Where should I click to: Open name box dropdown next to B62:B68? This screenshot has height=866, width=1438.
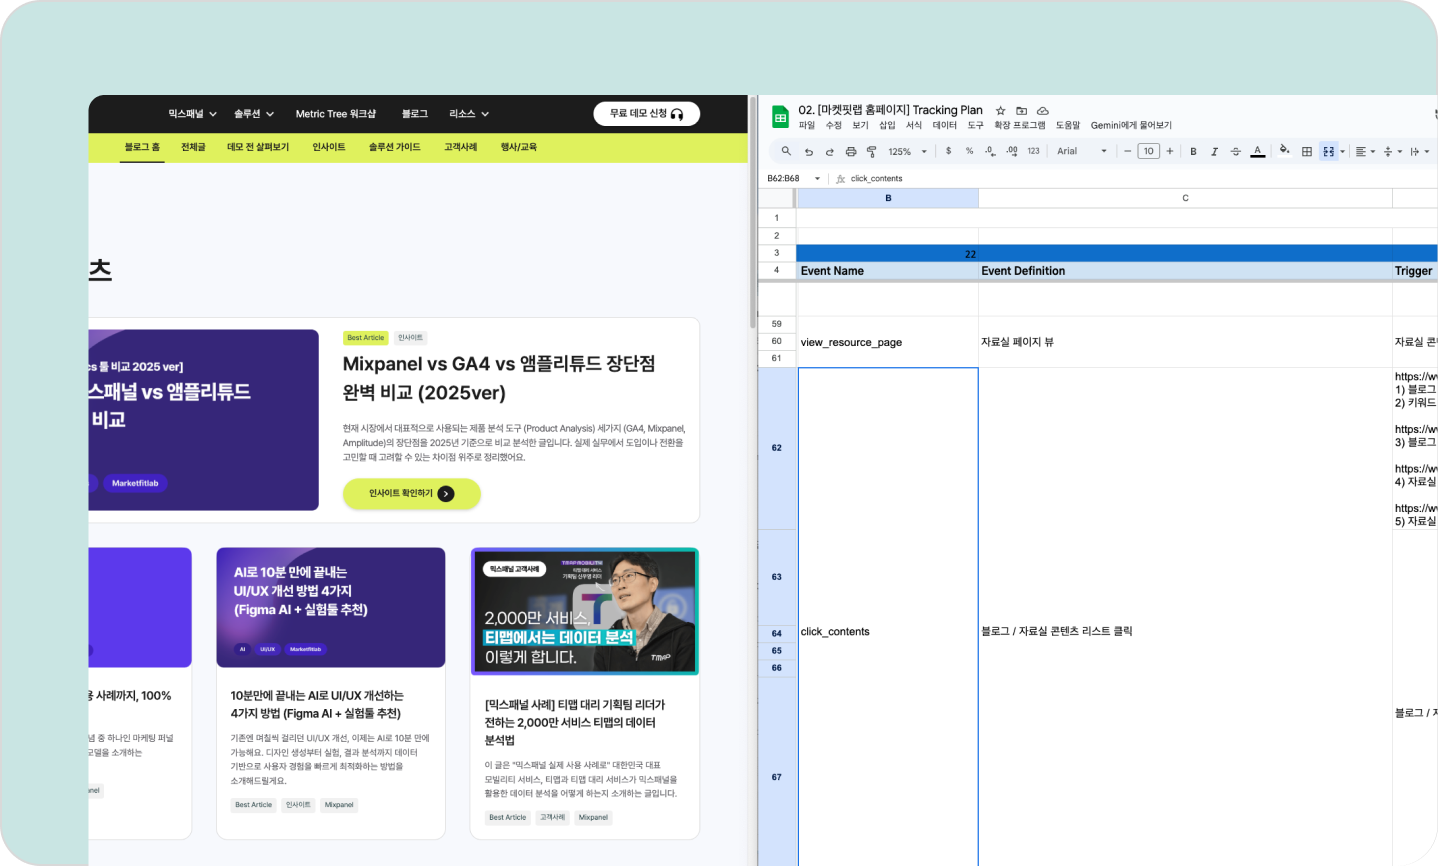point(817,179)
